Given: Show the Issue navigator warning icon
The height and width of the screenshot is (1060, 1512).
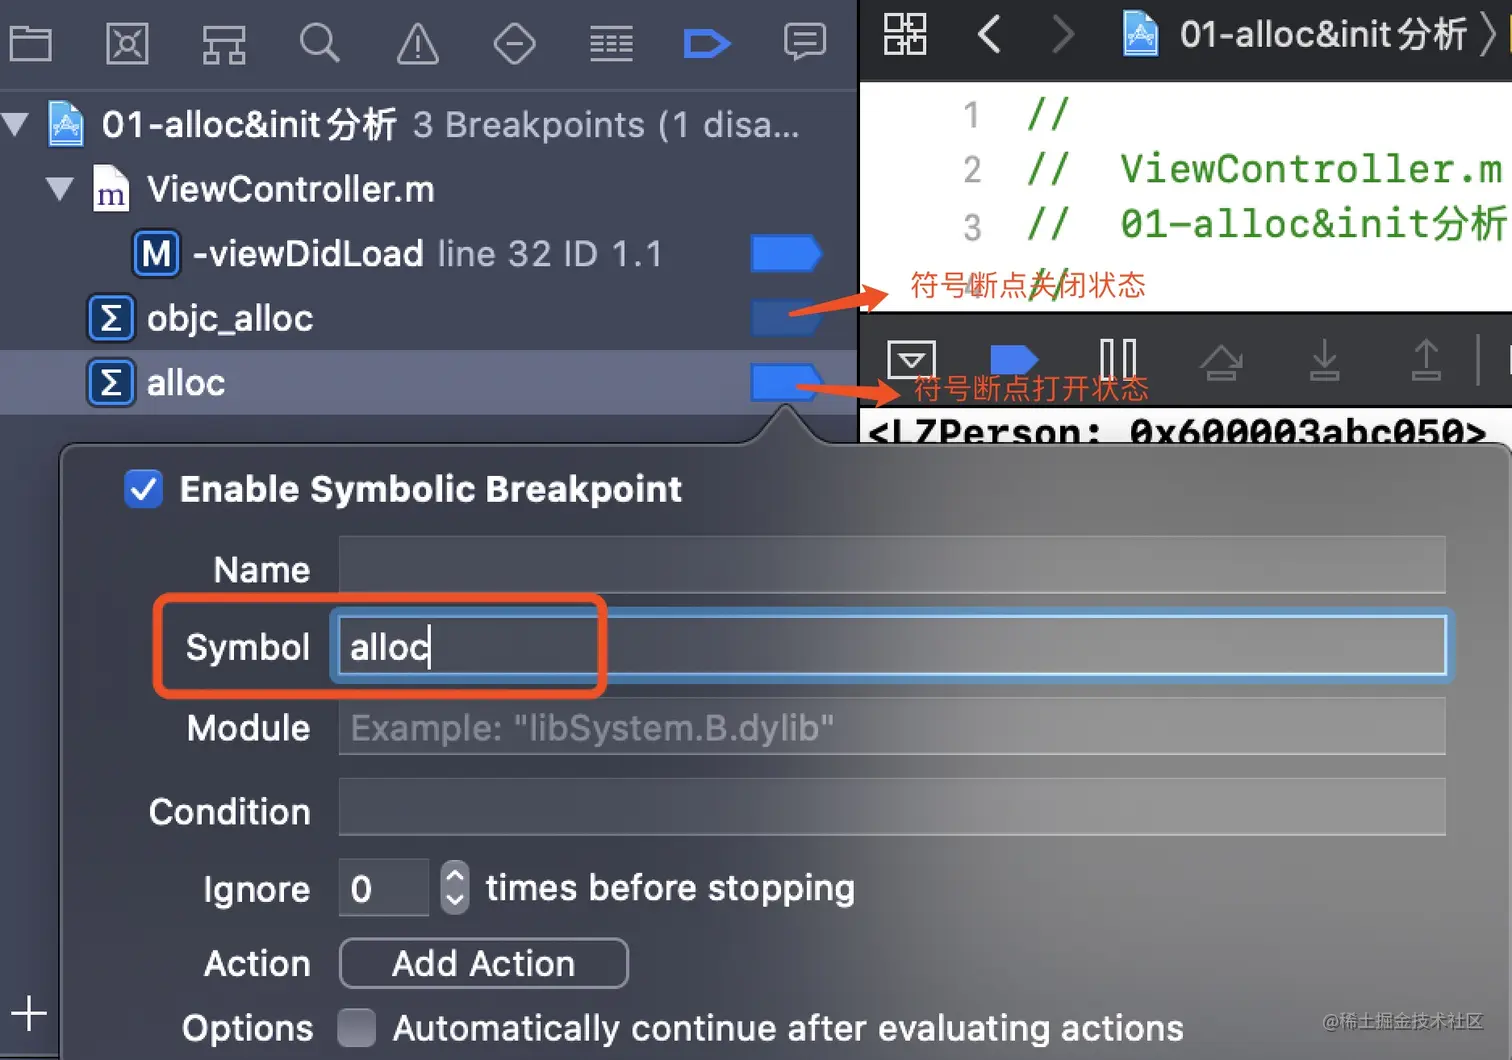Looking at the screenshot, I should [x=417, y=44].
